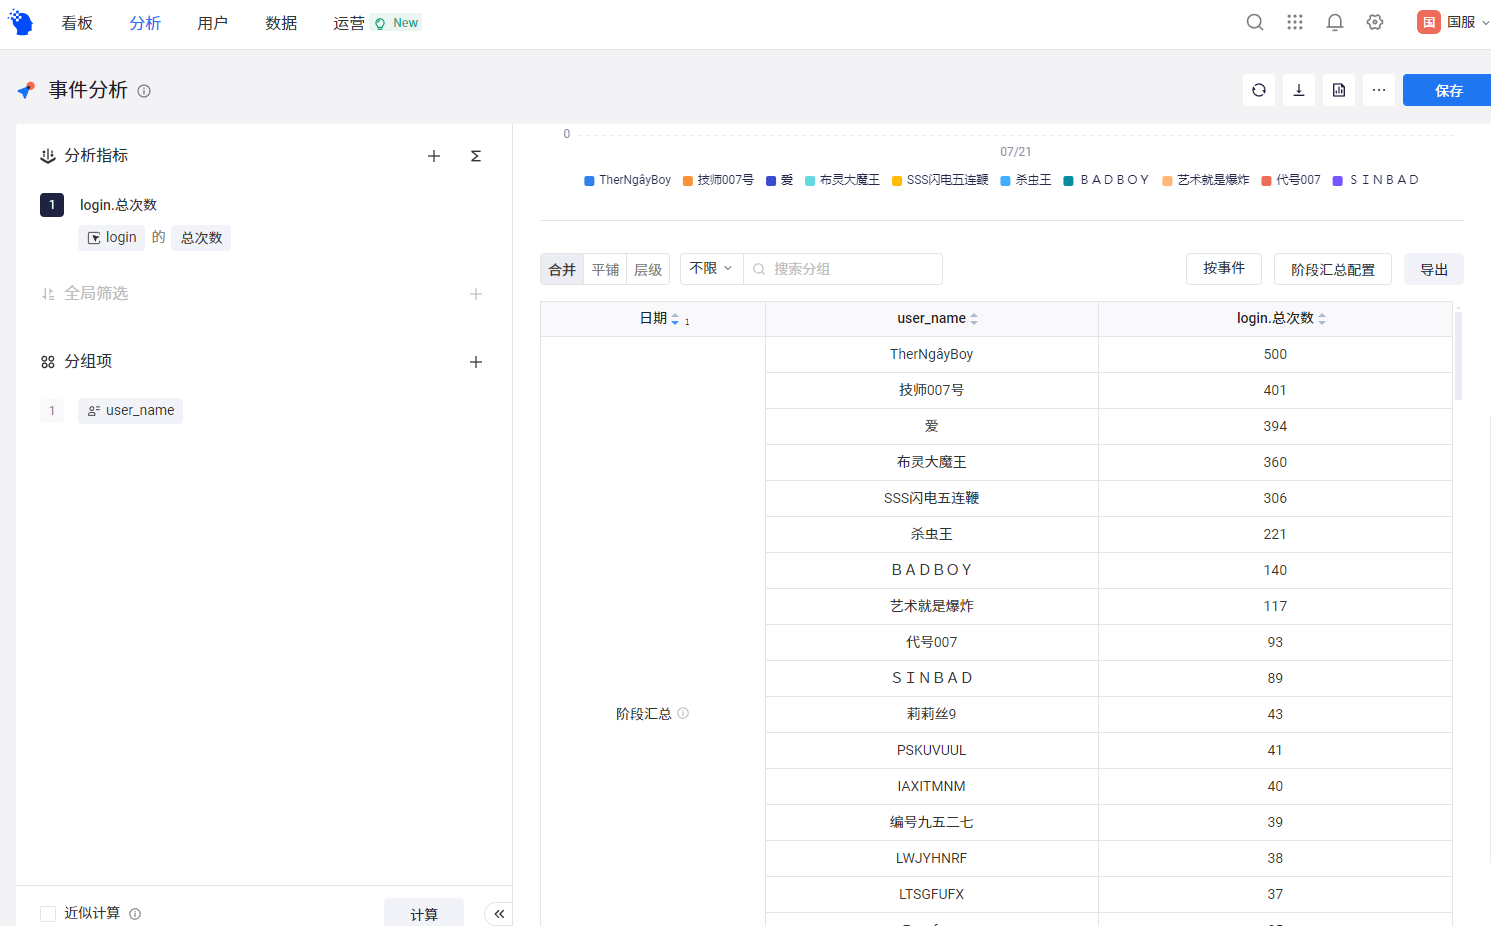Toggle 技师007号 legend color swatch

pos(688,181)
